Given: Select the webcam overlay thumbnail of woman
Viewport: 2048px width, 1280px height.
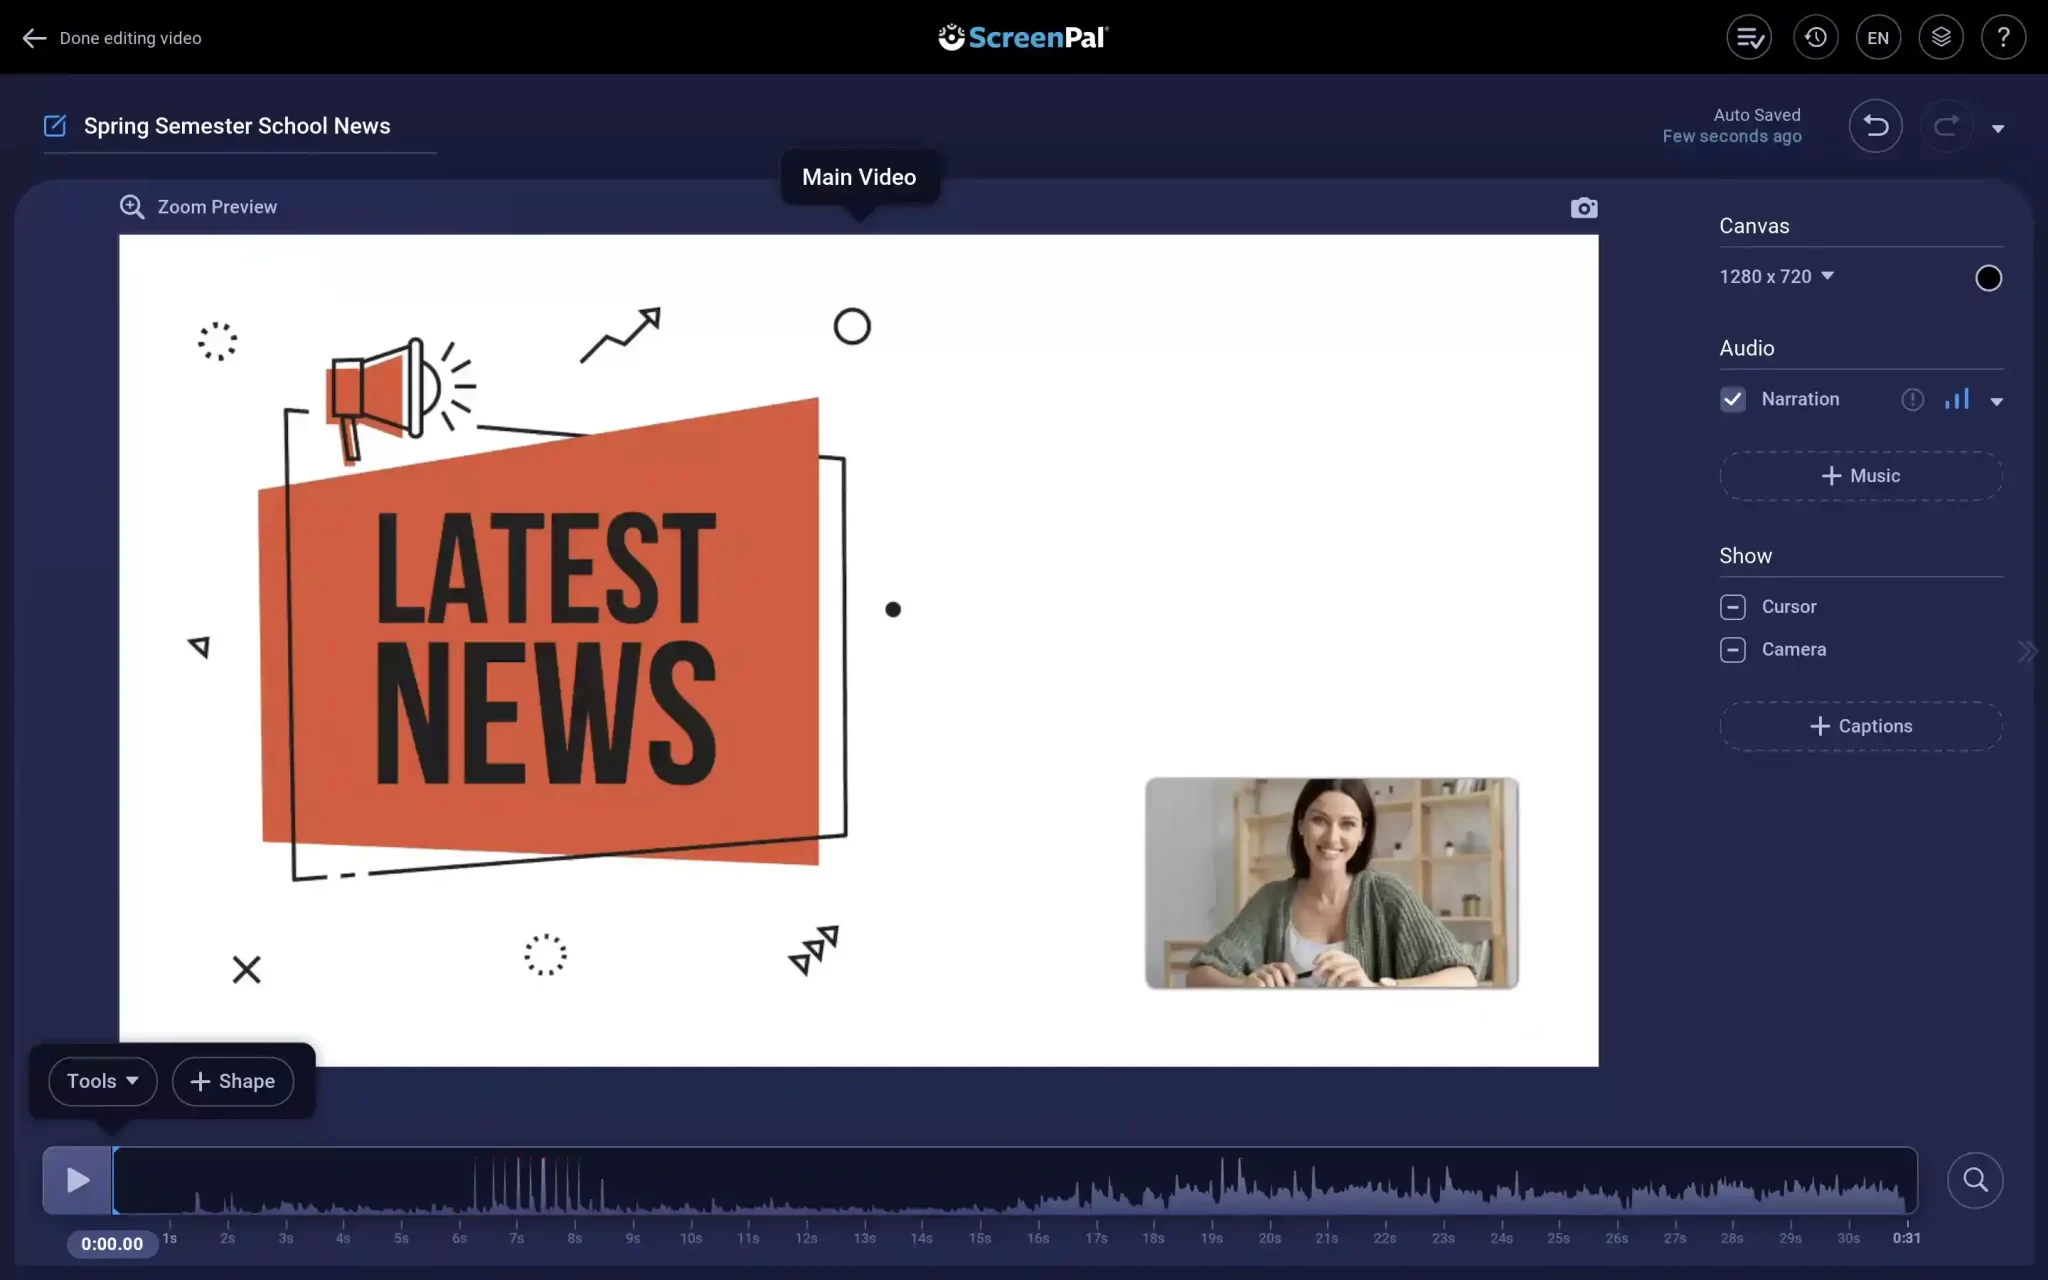Looking at the screenshot, I should (x=1332, y=883).
